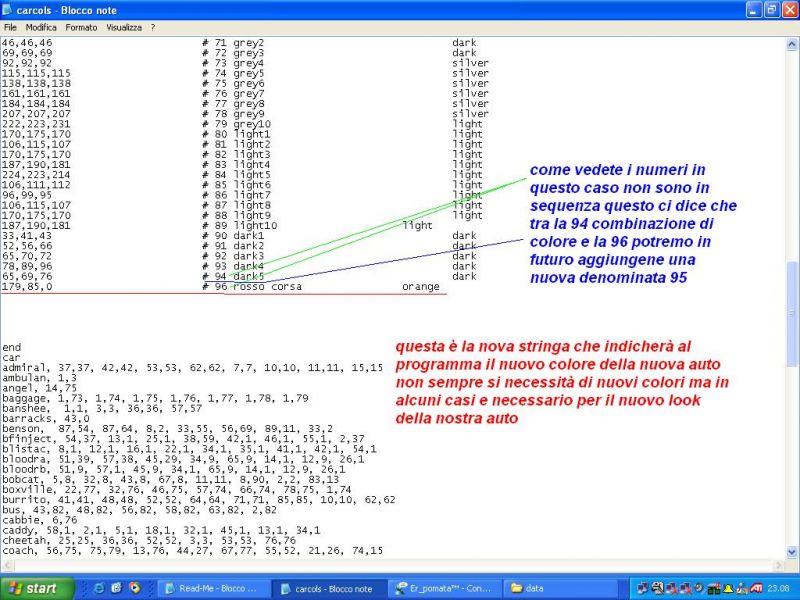Click the system clock showing 23.08
The width and height of the screenshot is (800, 600).
click(783, 588)
